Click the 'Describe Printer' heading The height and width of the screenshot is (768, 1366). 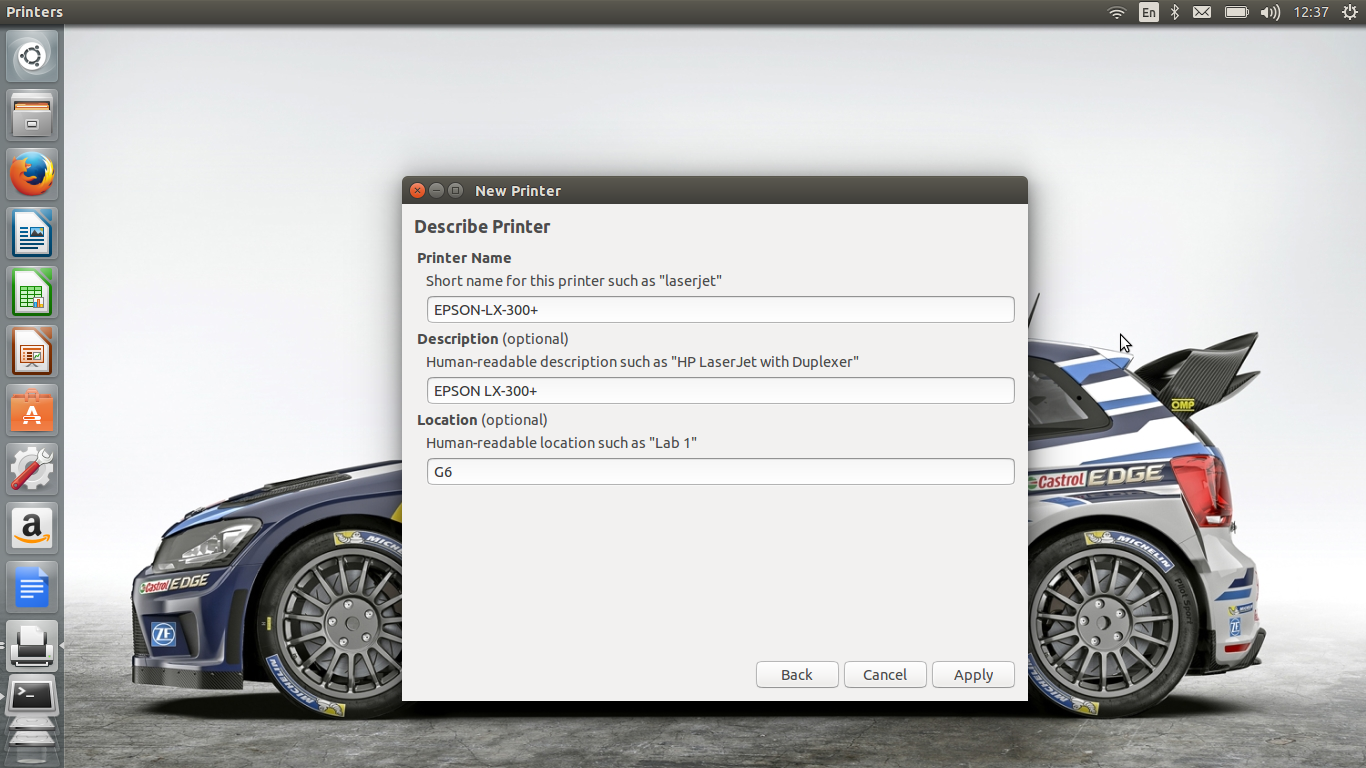(x=482, y=227)
